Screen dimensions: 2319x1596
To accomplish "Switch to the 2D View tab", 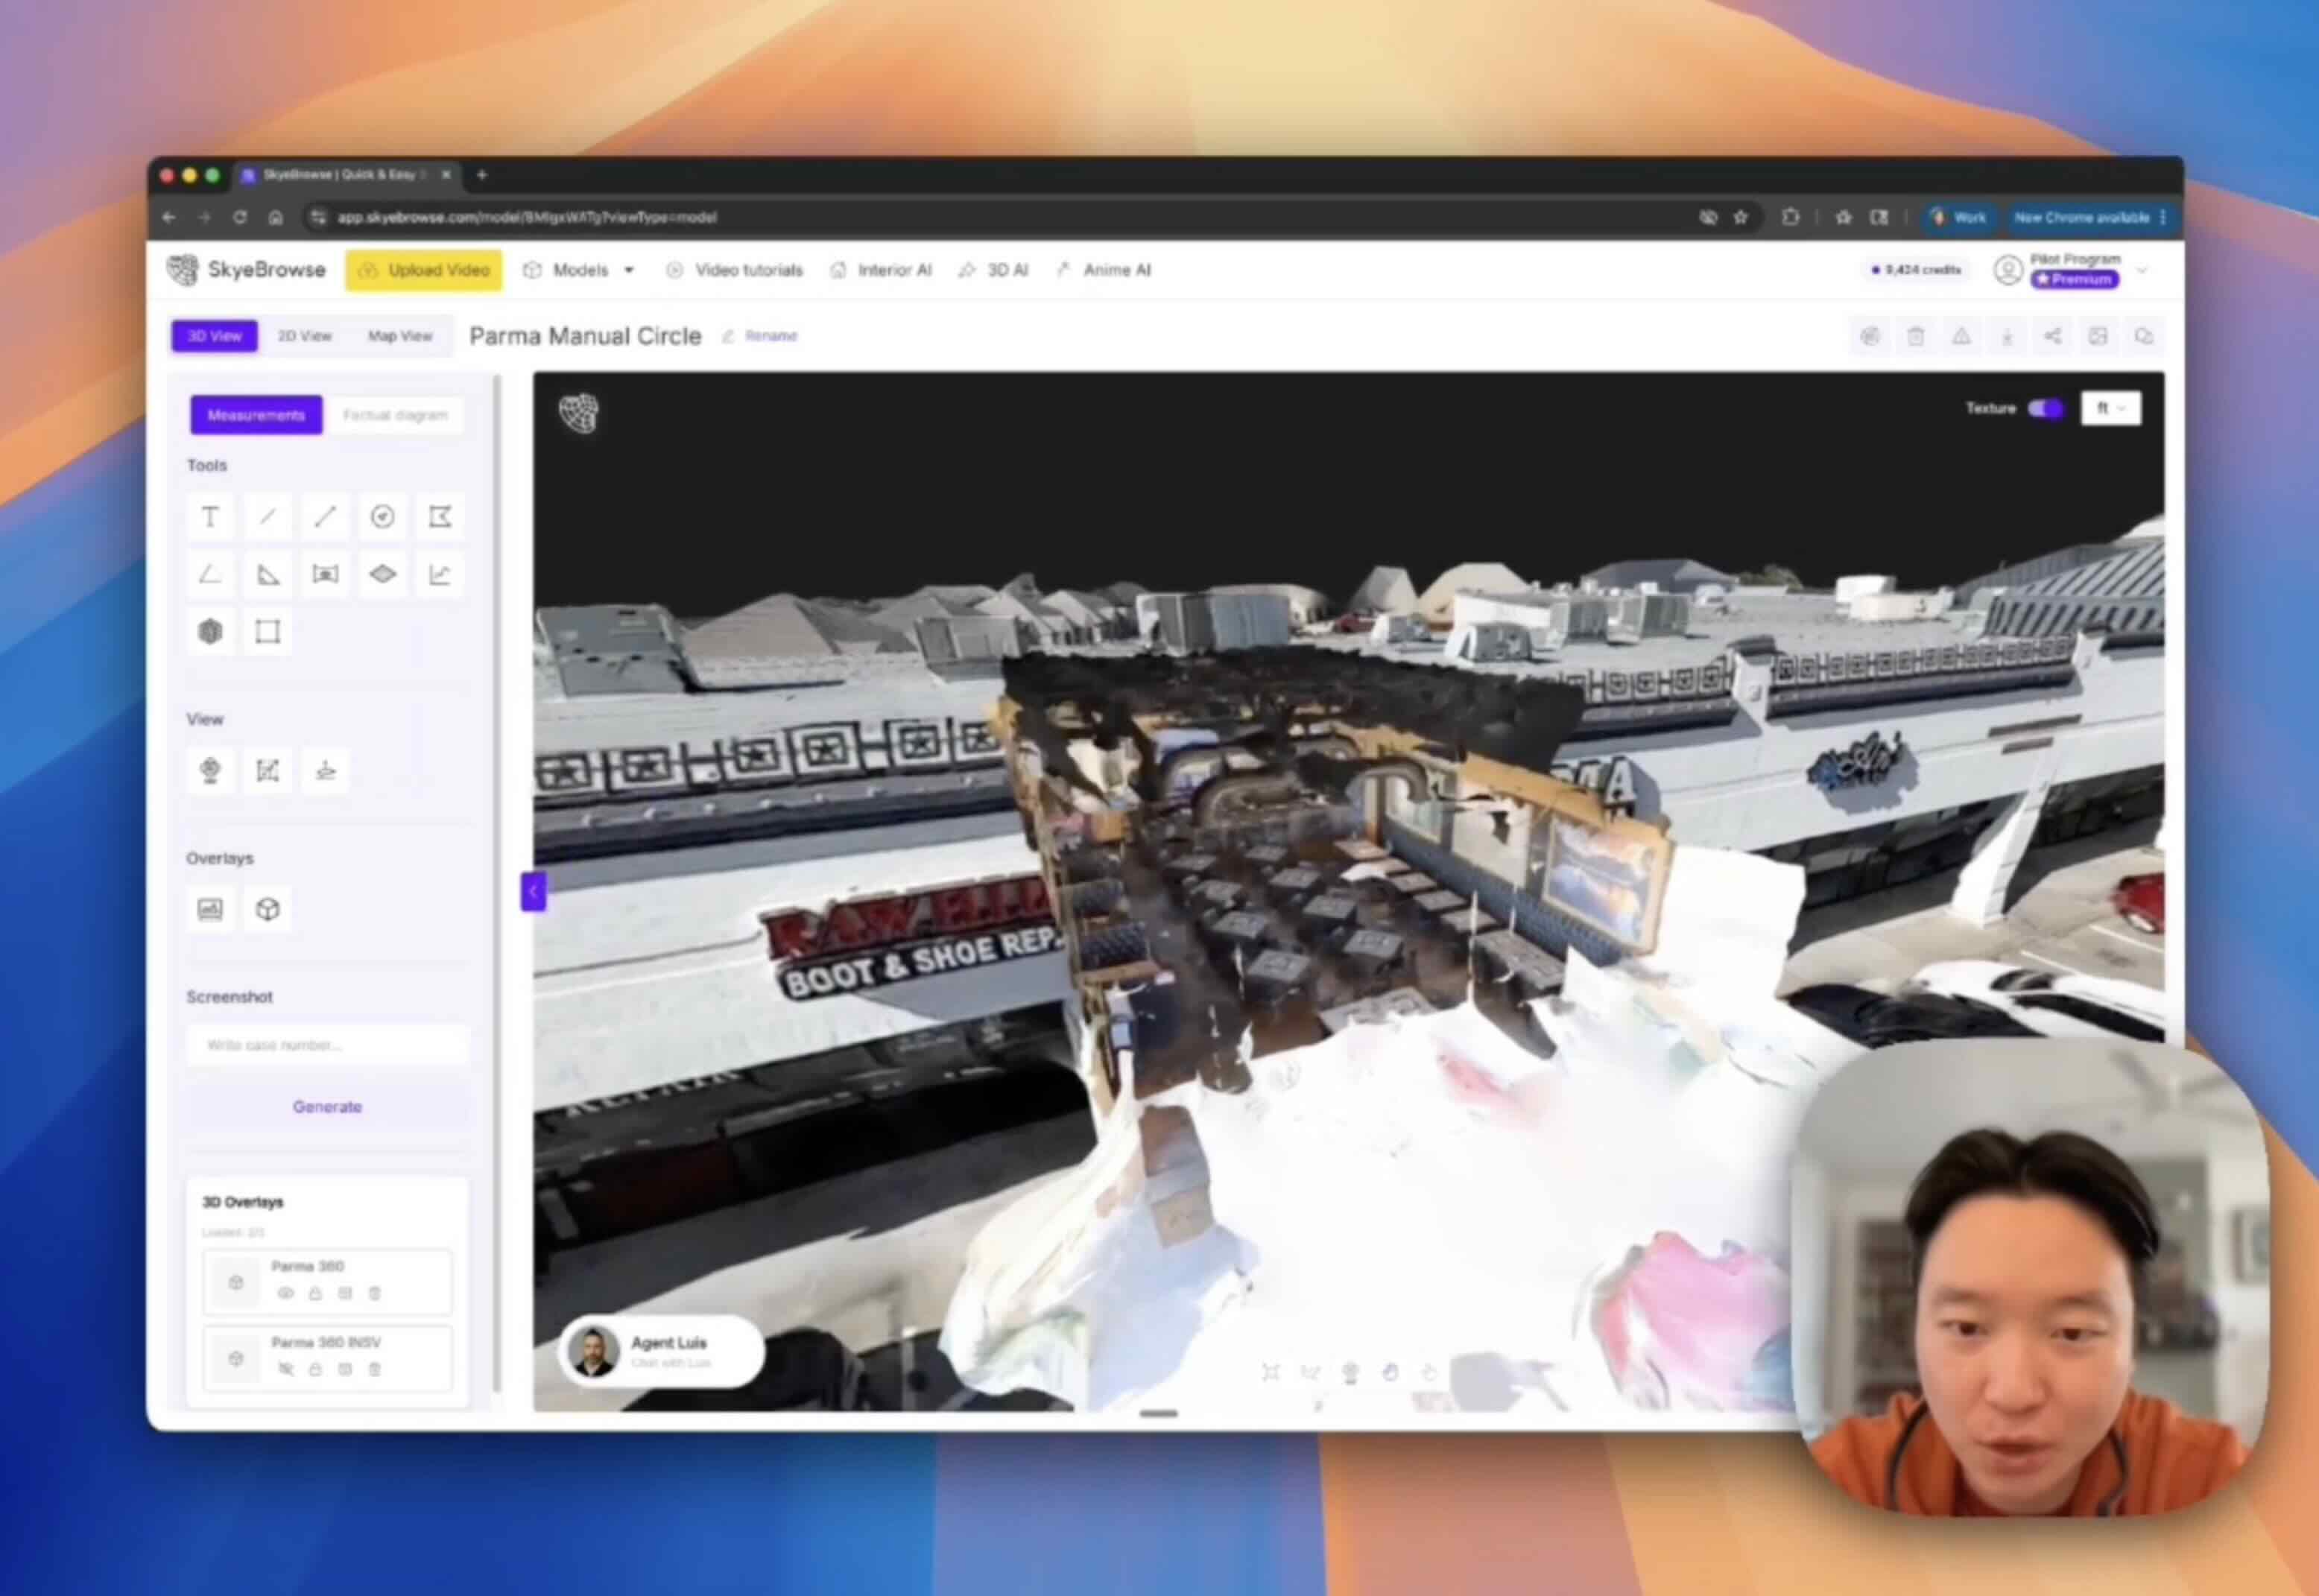I will click(304, 336).
